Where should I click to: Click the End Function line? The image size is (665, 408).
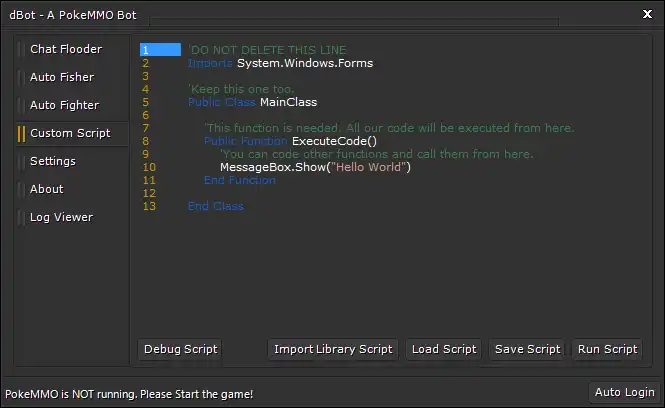[240, 180]
